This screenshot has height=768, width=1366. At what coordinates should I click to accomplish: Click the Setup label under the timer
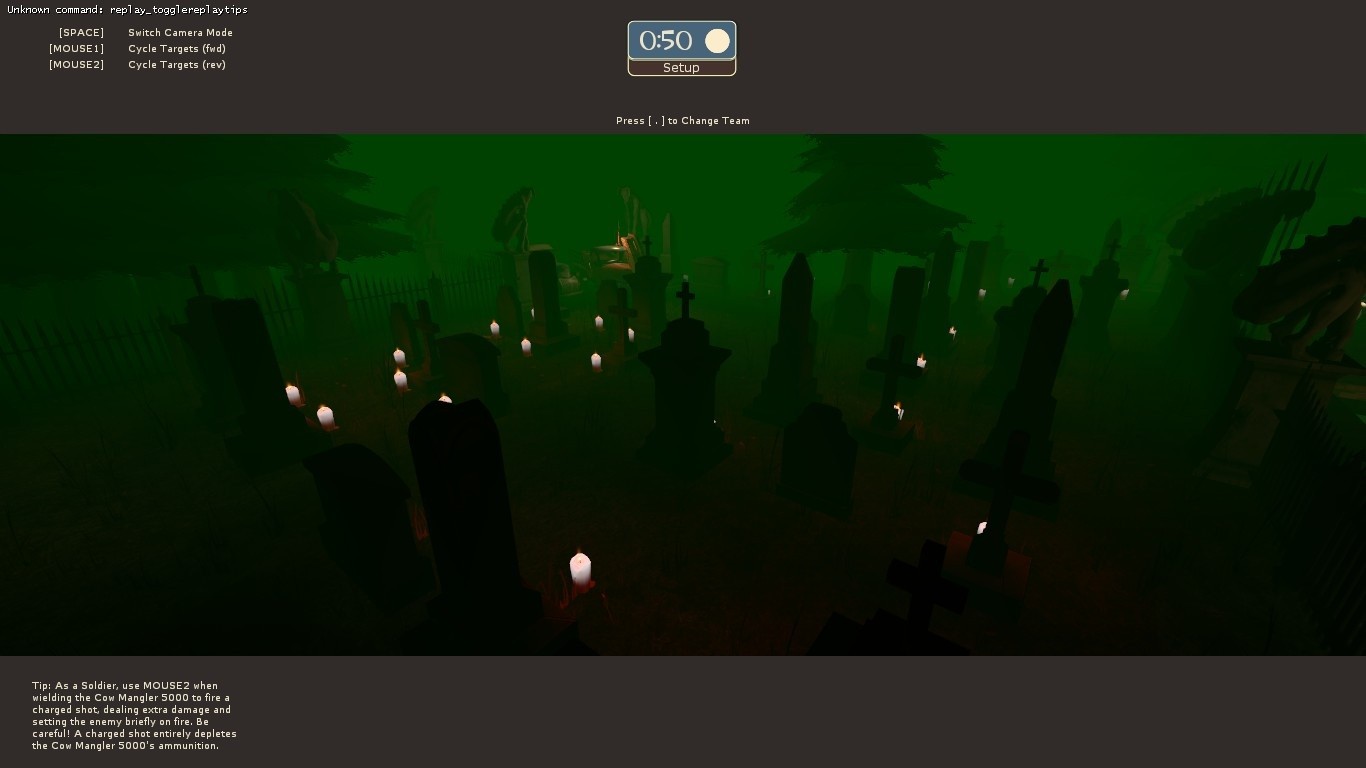[x=681, y=68]
